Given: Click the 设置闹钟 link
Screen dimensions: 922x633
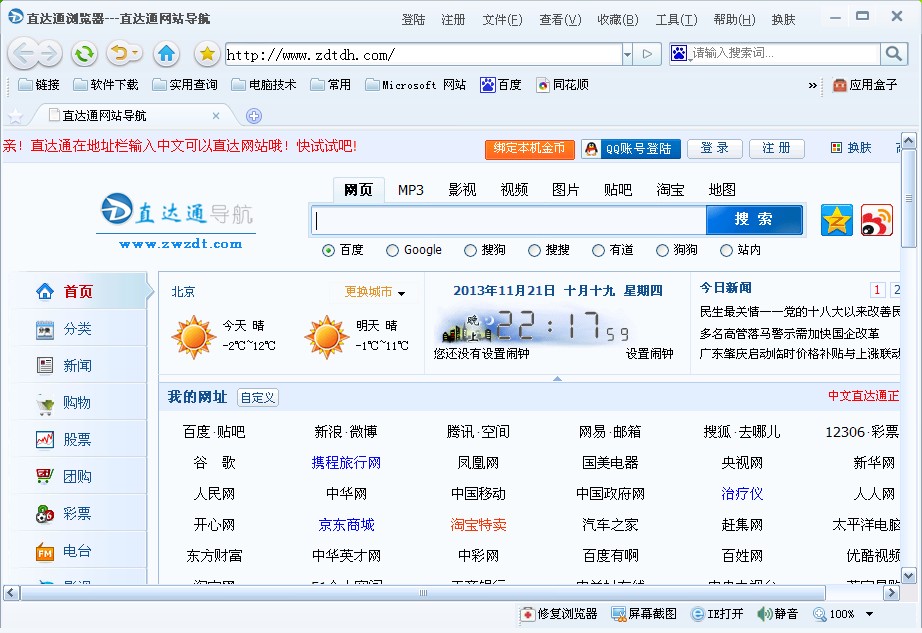Looking at the screenshot, I should (649, 354).
